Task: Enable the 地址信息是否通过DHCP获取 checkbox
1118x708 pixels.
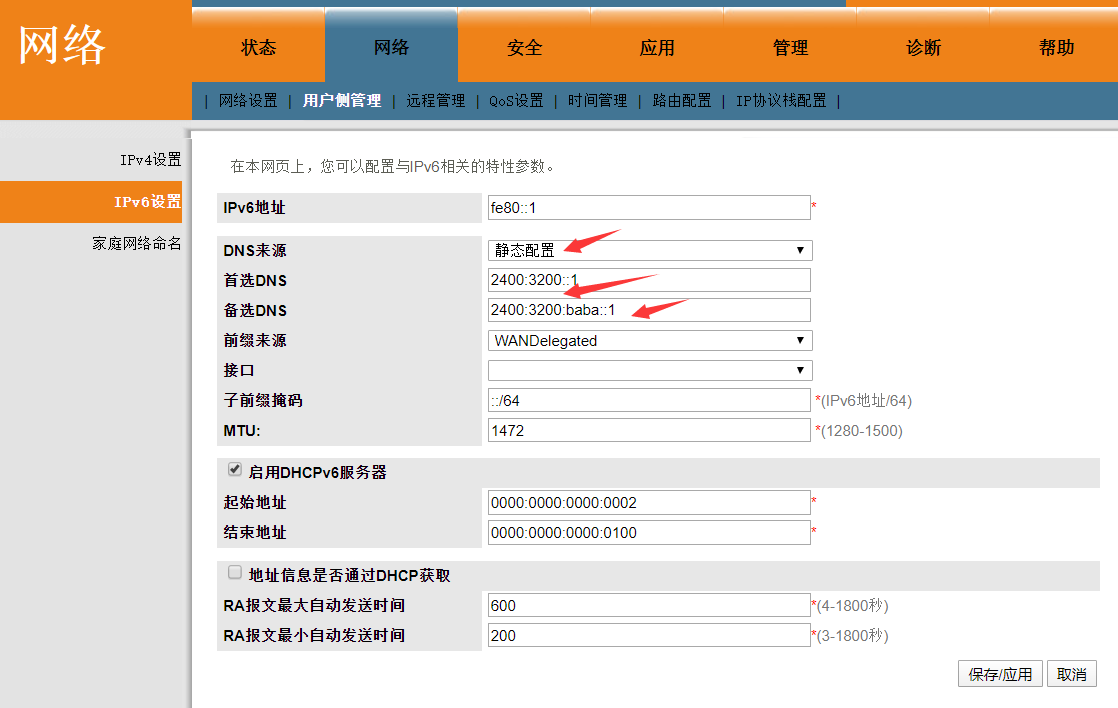Action: click(235, 573)
